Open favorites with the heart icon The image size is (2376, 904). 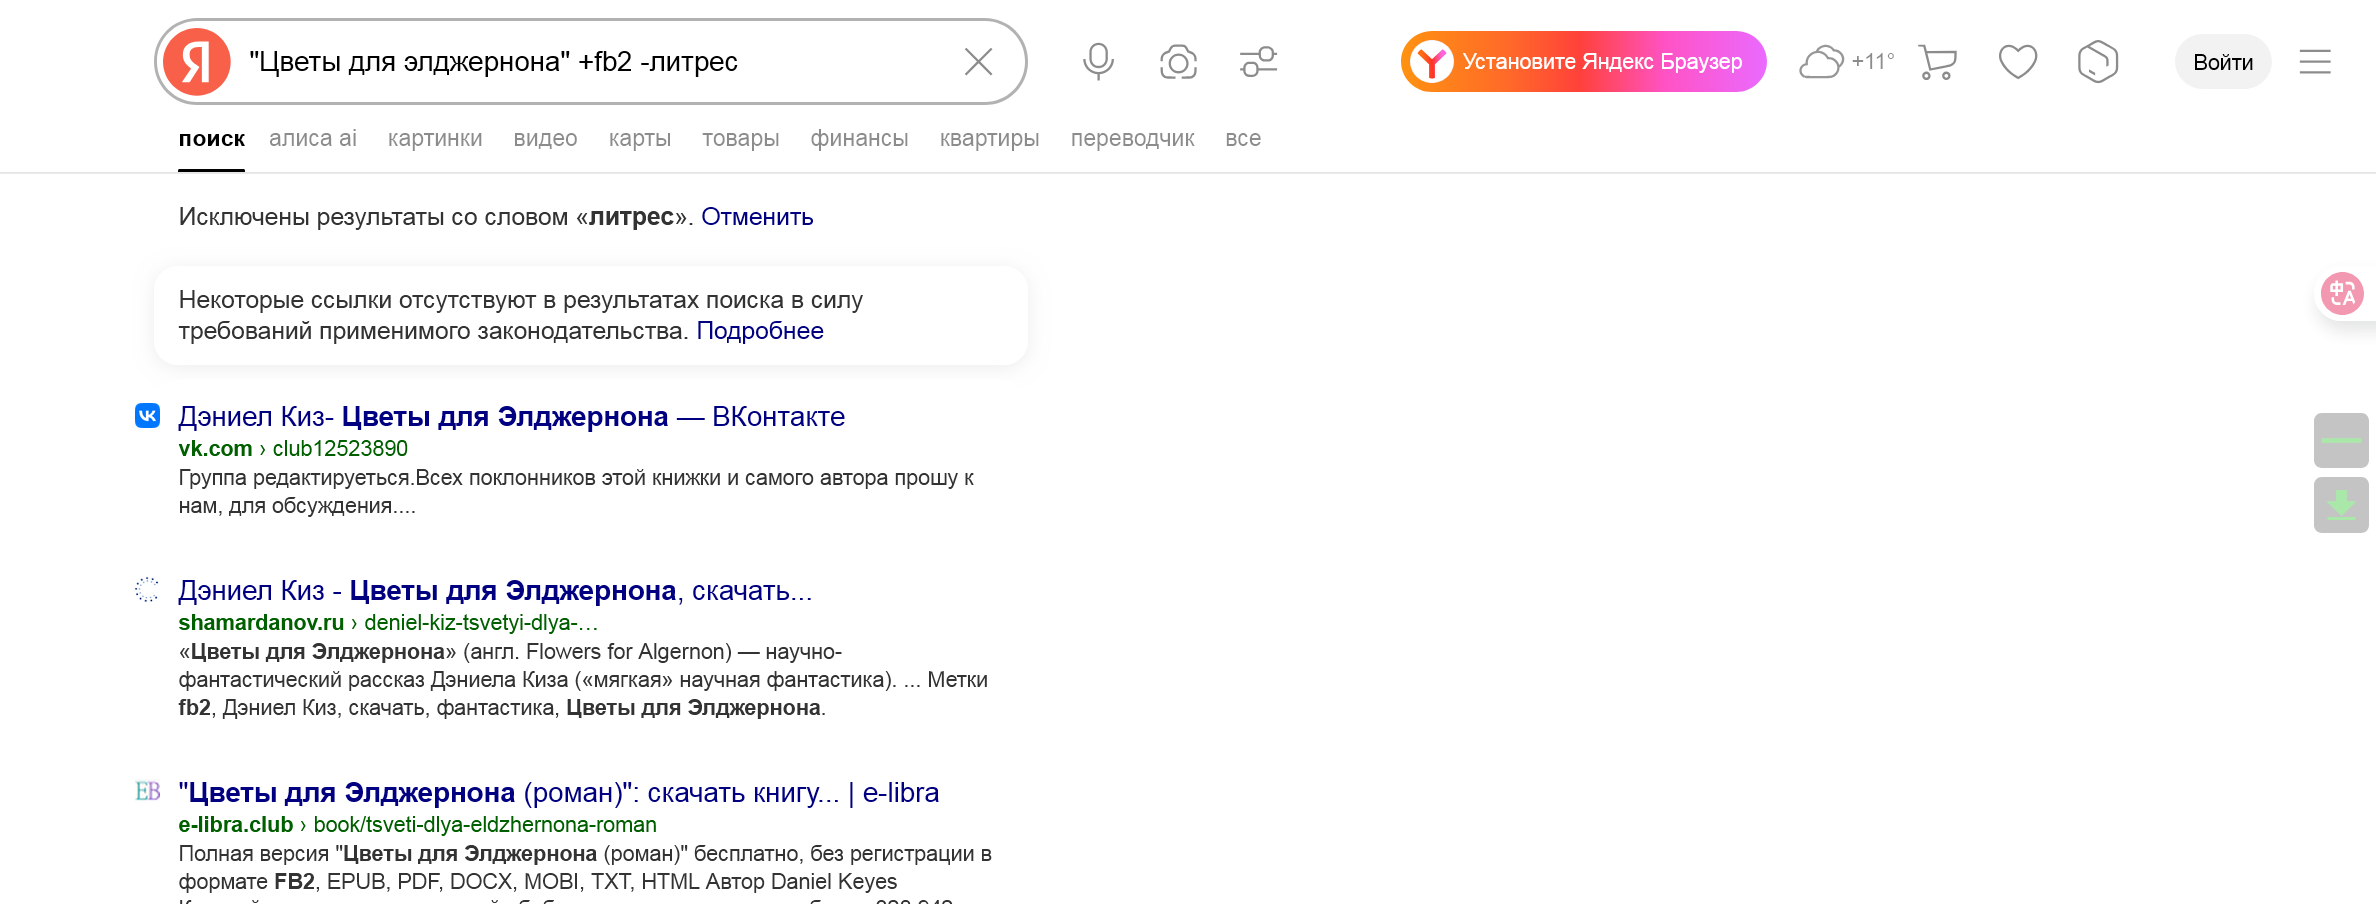pos(2017,62)
